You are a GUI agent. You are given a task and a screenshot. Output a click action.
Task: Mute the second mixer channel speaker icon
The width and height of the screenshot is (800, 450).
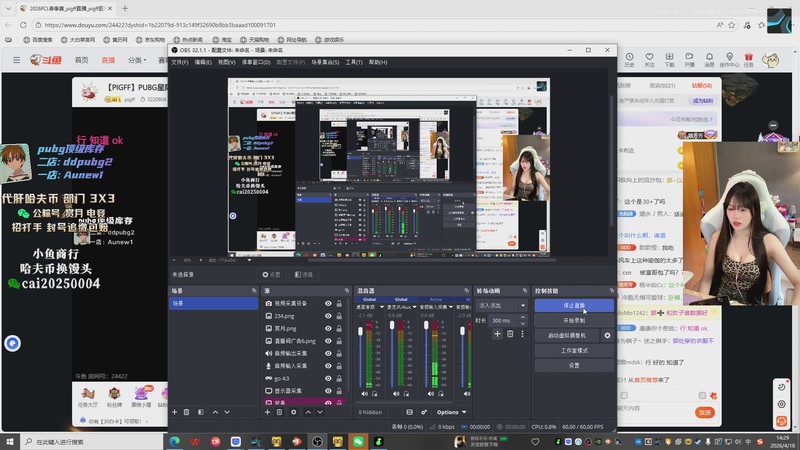click(x=396, y=394)
